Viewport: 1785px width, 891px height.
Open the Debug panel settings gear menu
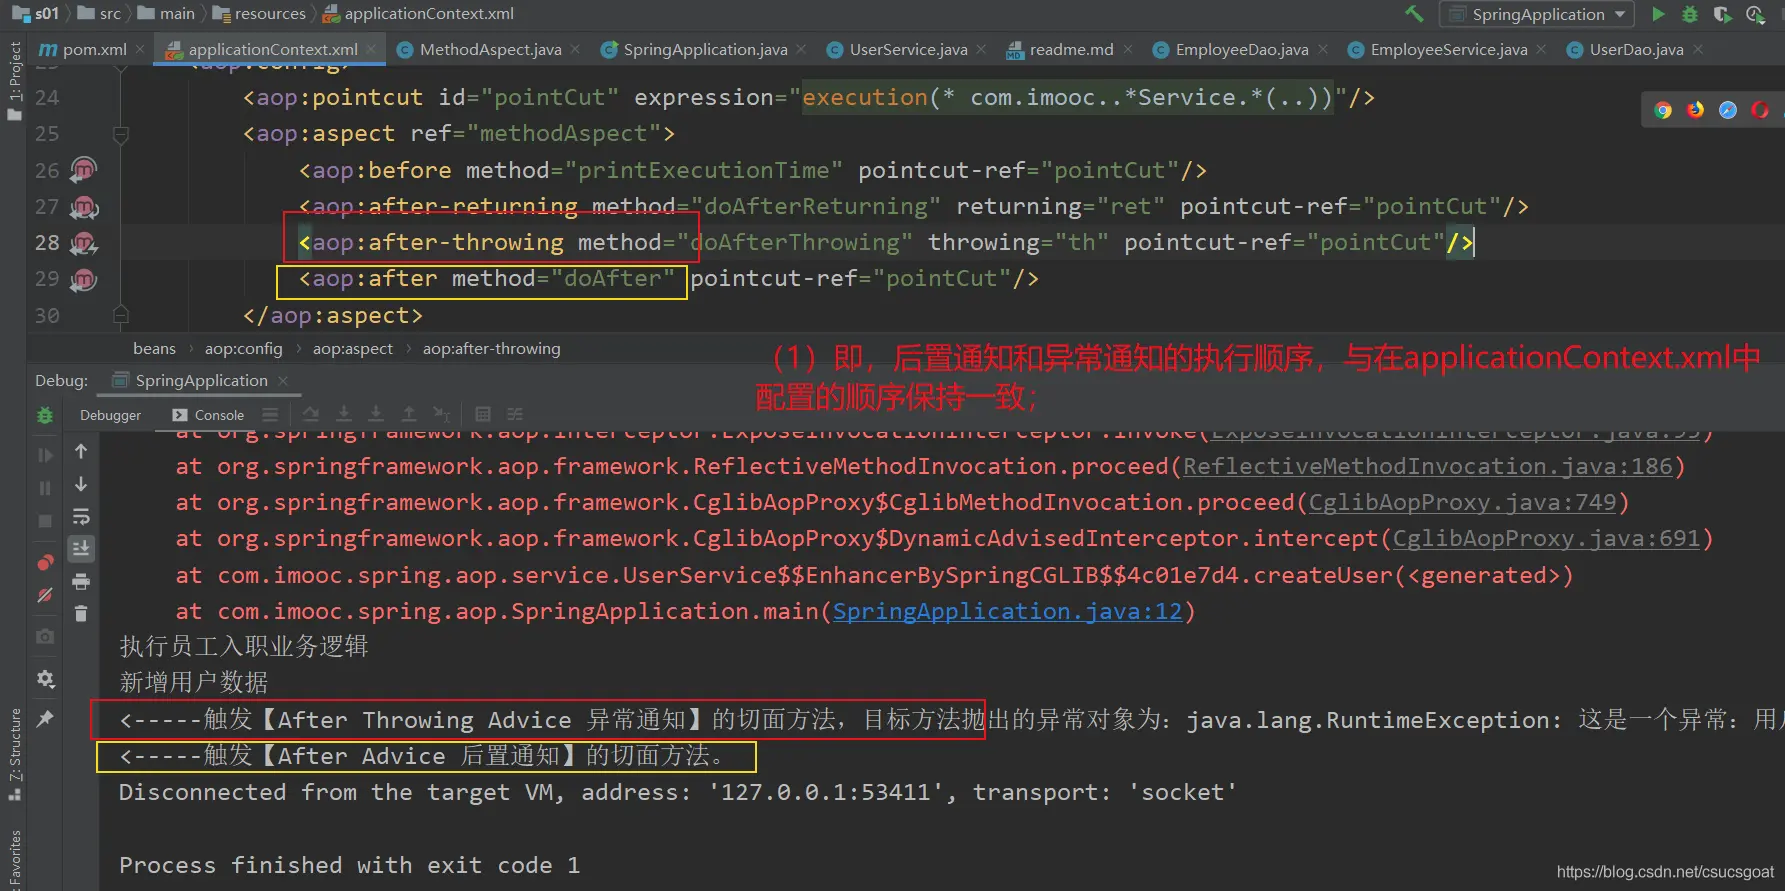(x=45, y=679)
